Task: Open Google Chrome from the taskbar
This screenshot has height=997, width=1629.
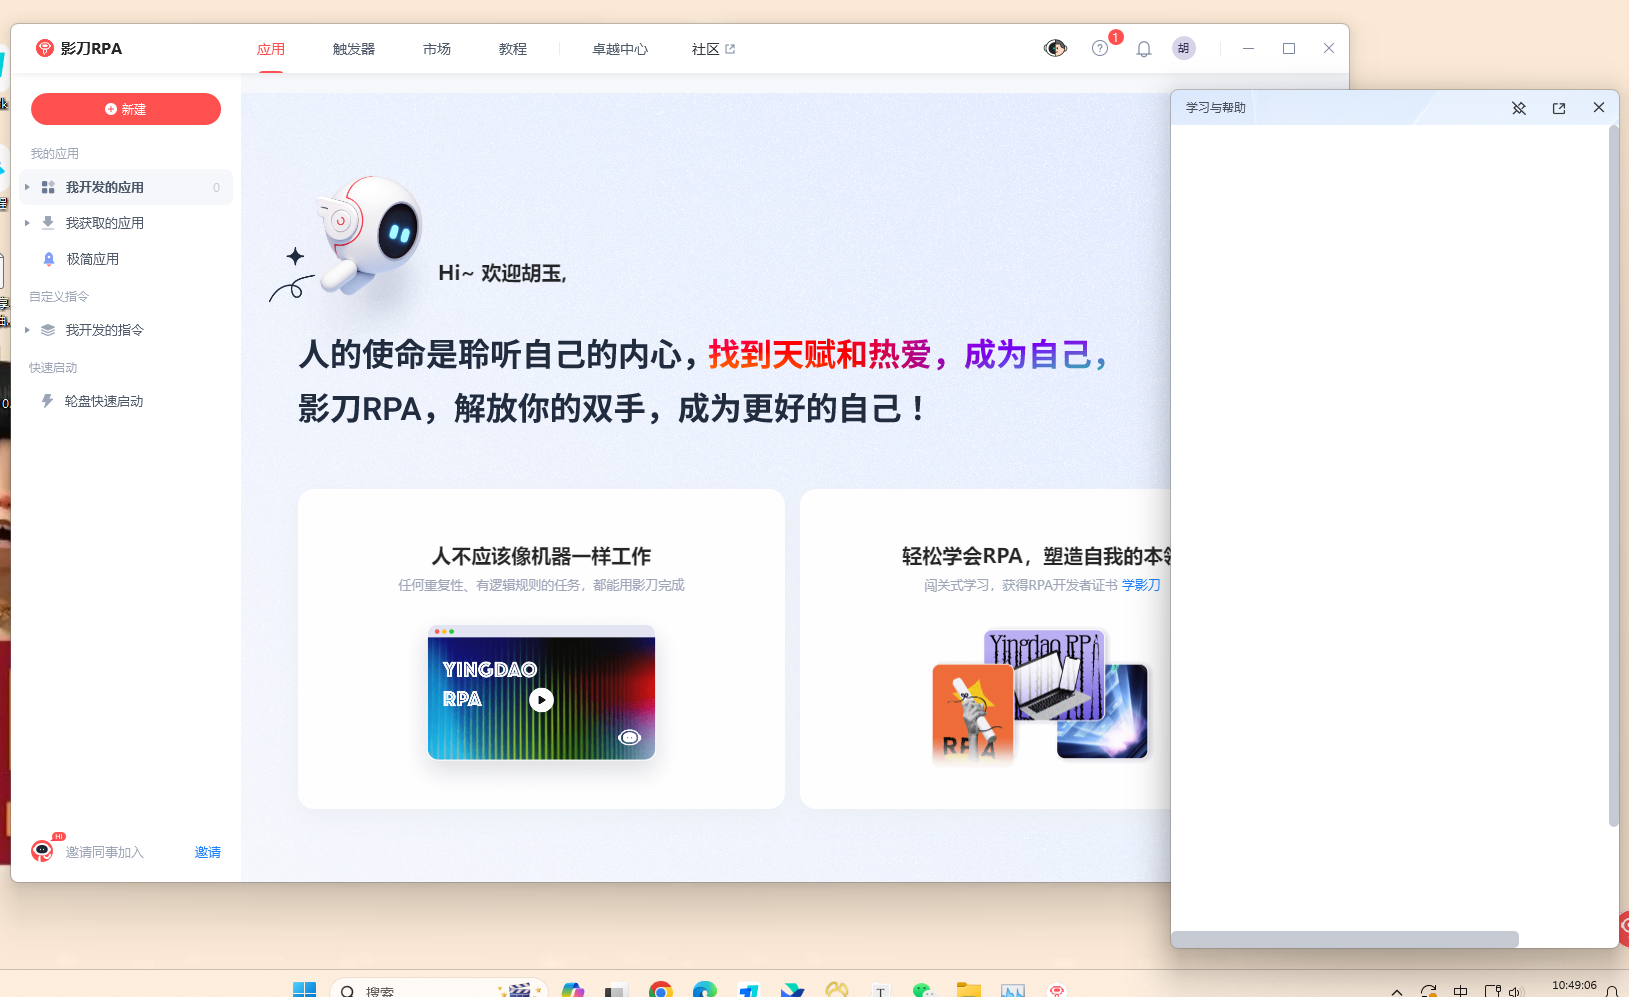Action: 660,990
